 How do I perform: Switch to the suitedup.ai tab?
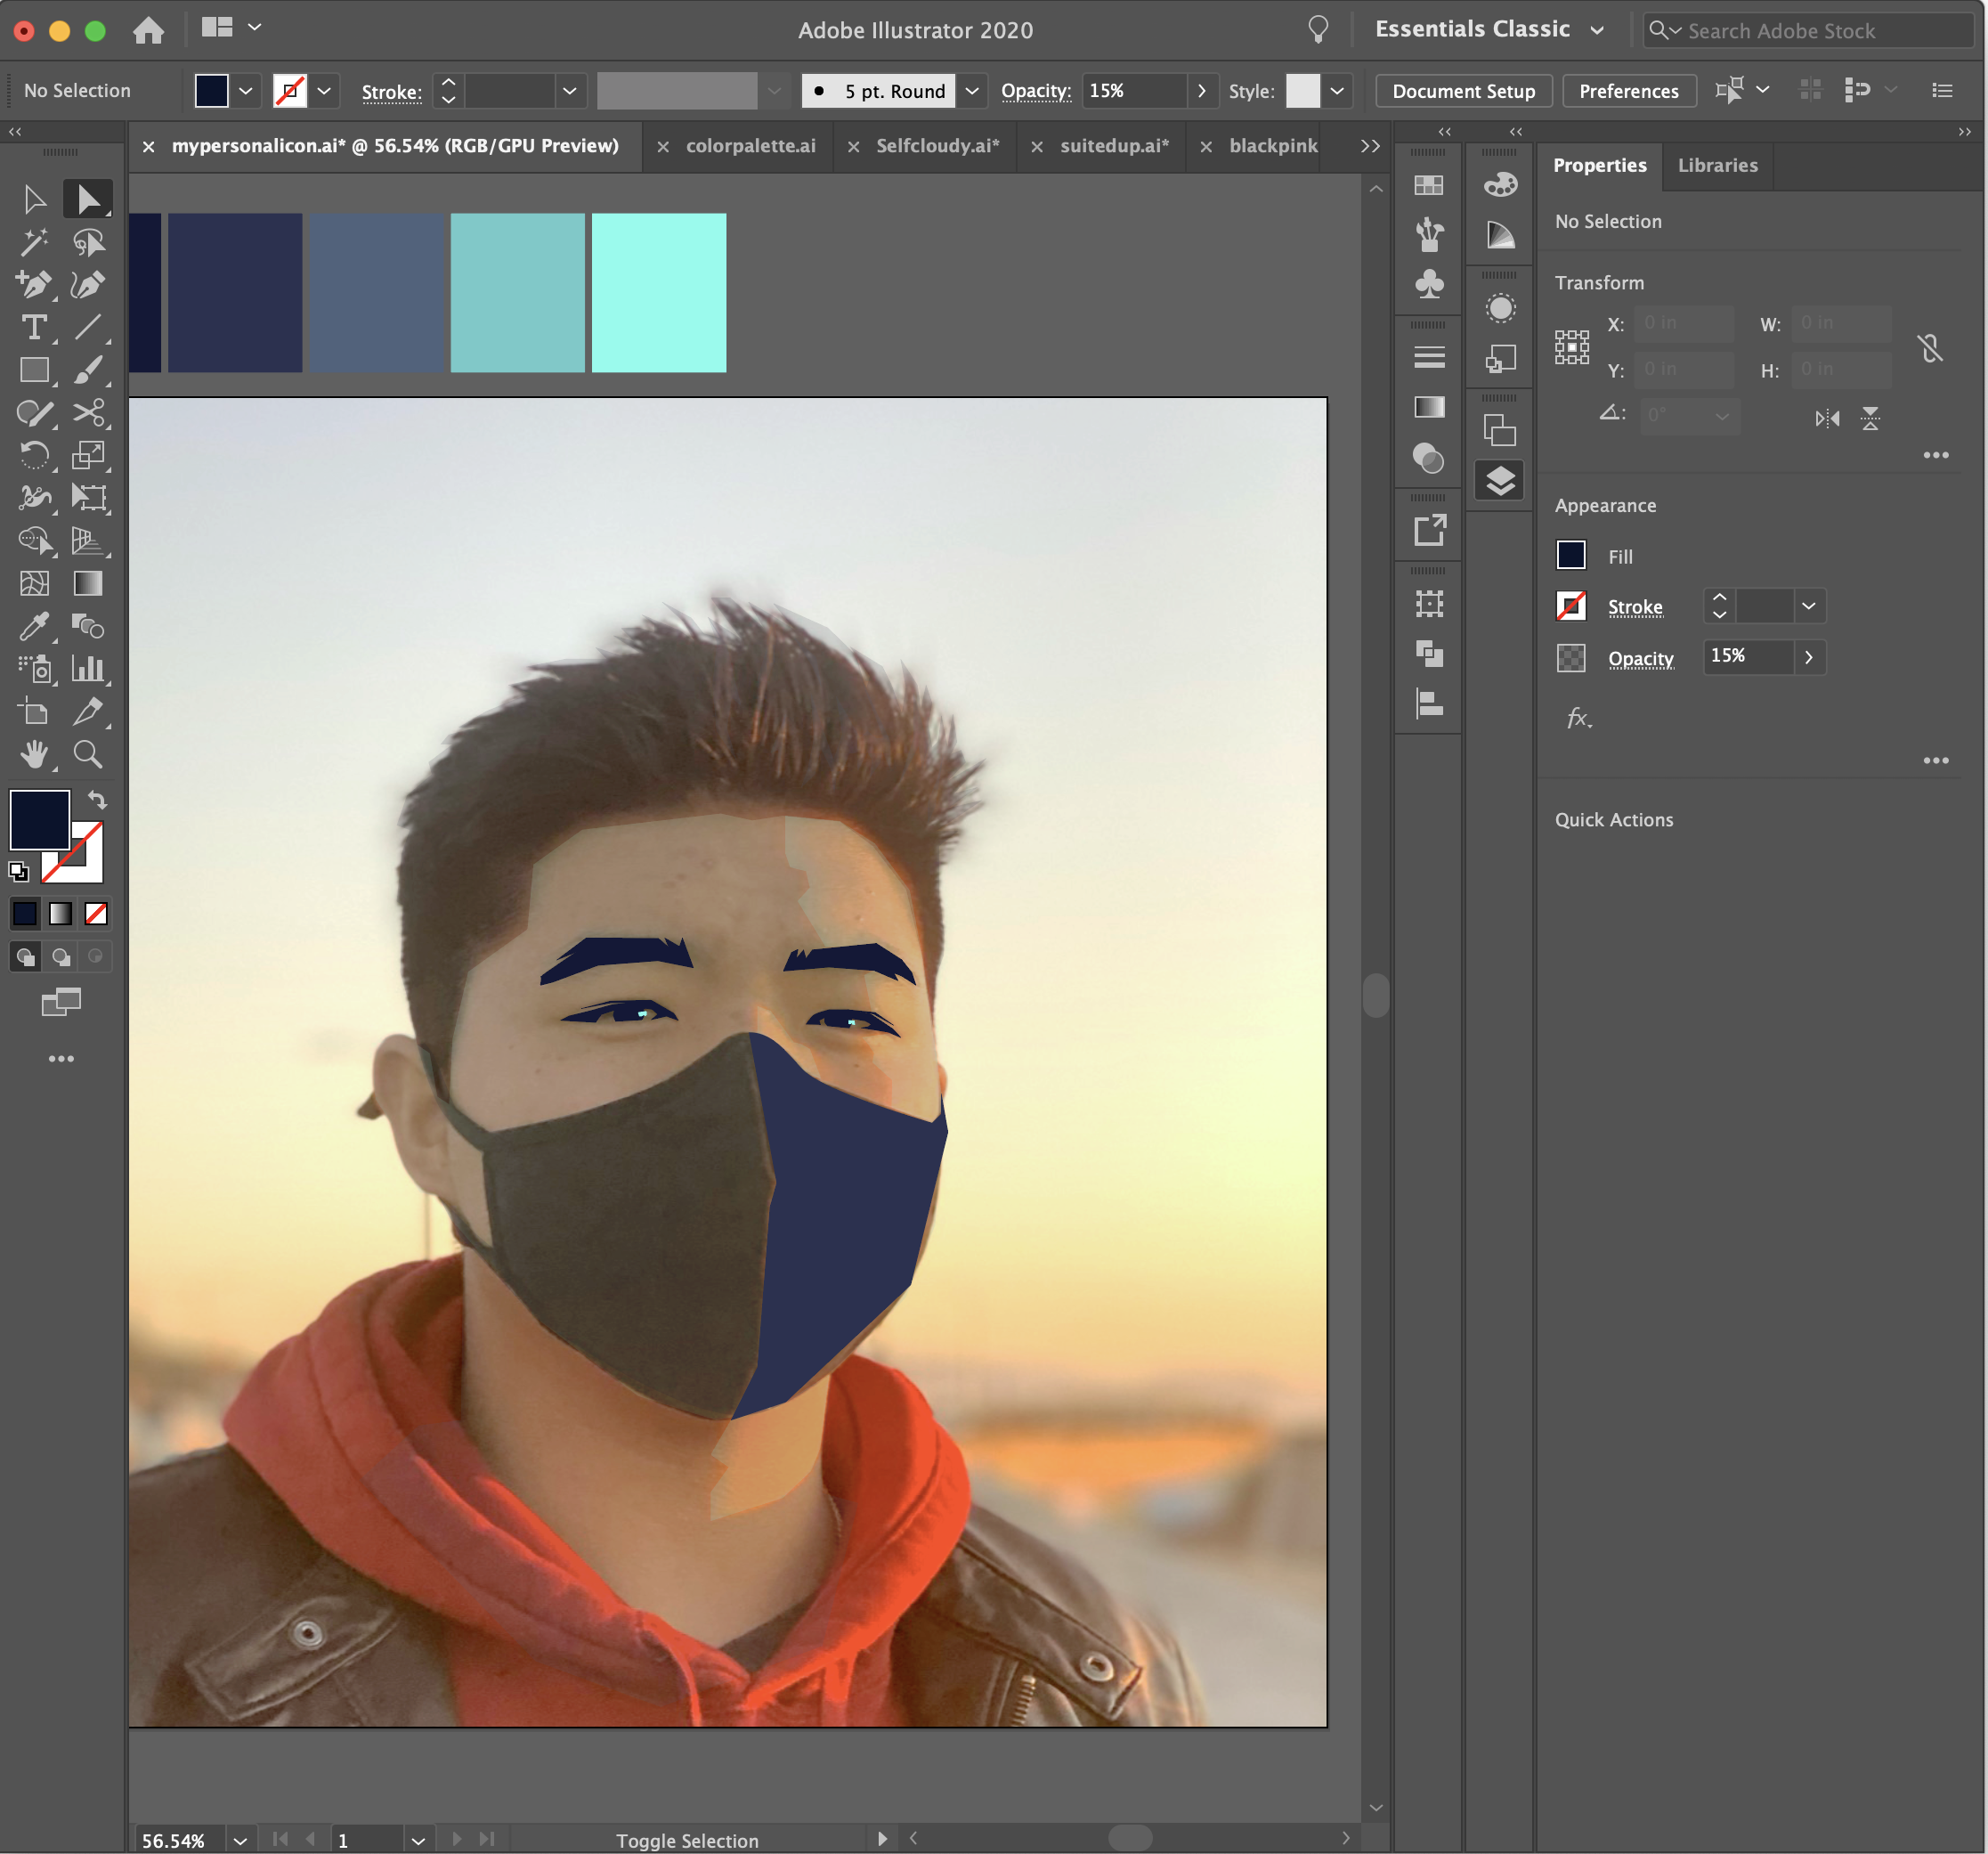tap(1114, 146)
